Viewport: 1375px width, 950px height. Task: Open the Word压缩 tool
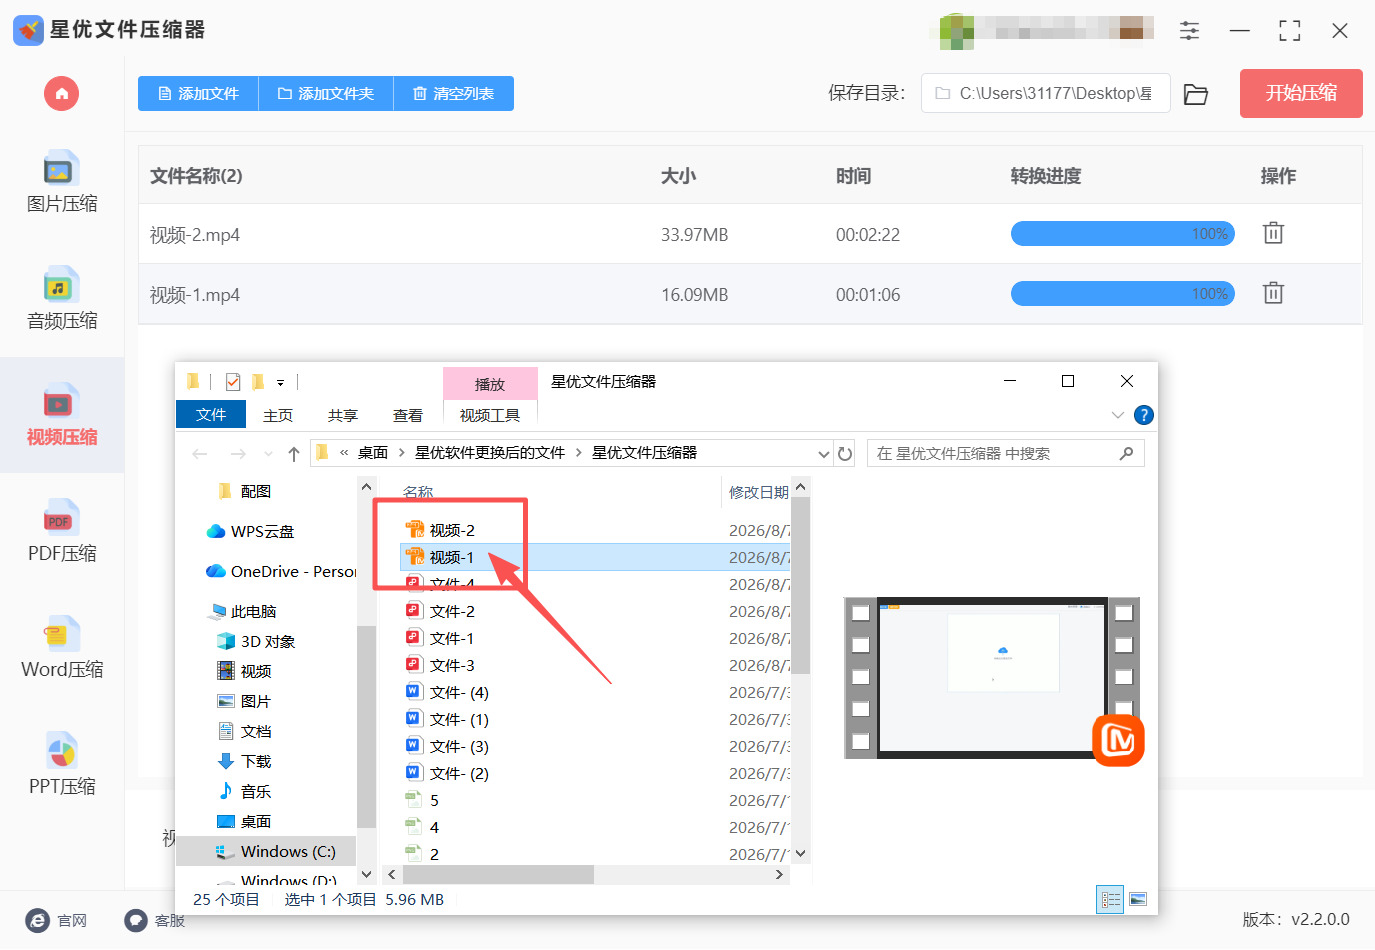(61, 649)
